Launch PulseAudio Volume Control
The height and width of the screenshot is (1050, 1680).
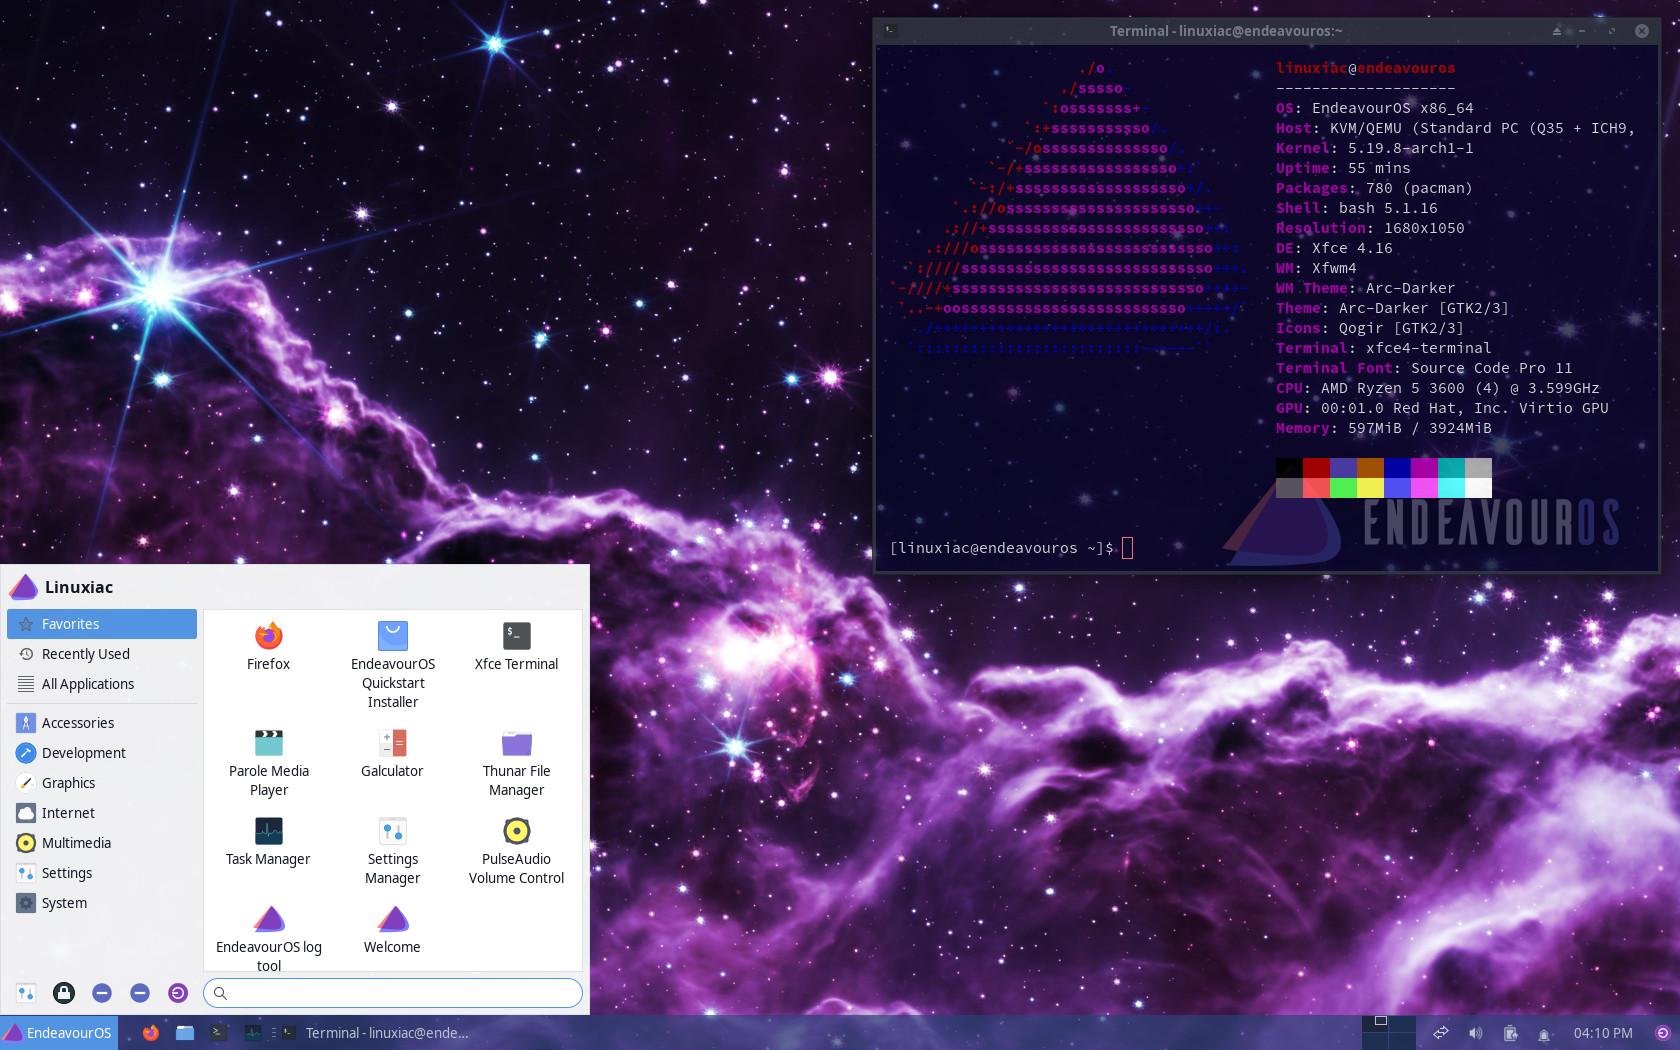pyautogui.click(x=516, y=851)
